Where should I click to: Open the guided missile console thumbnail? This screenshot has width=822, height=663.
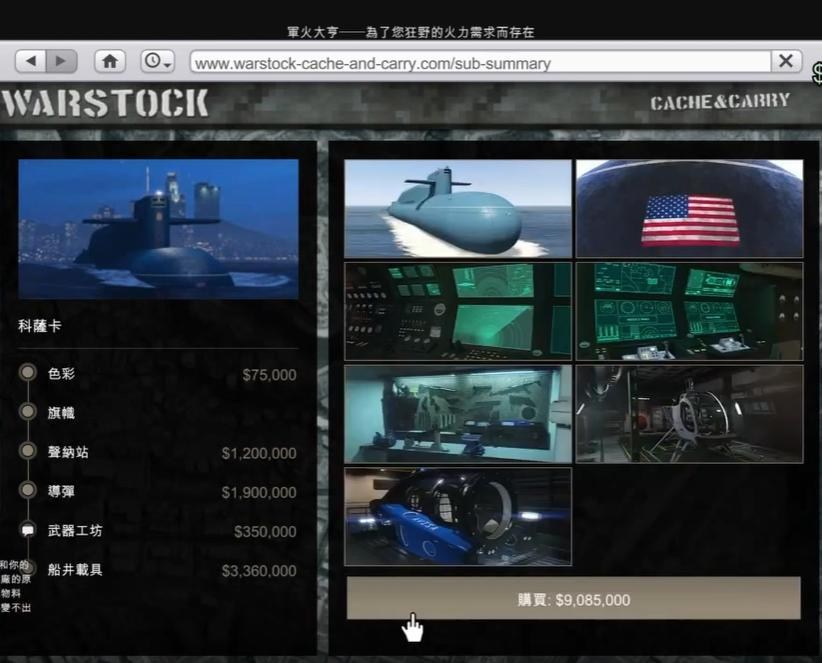(x=689, y=311)
